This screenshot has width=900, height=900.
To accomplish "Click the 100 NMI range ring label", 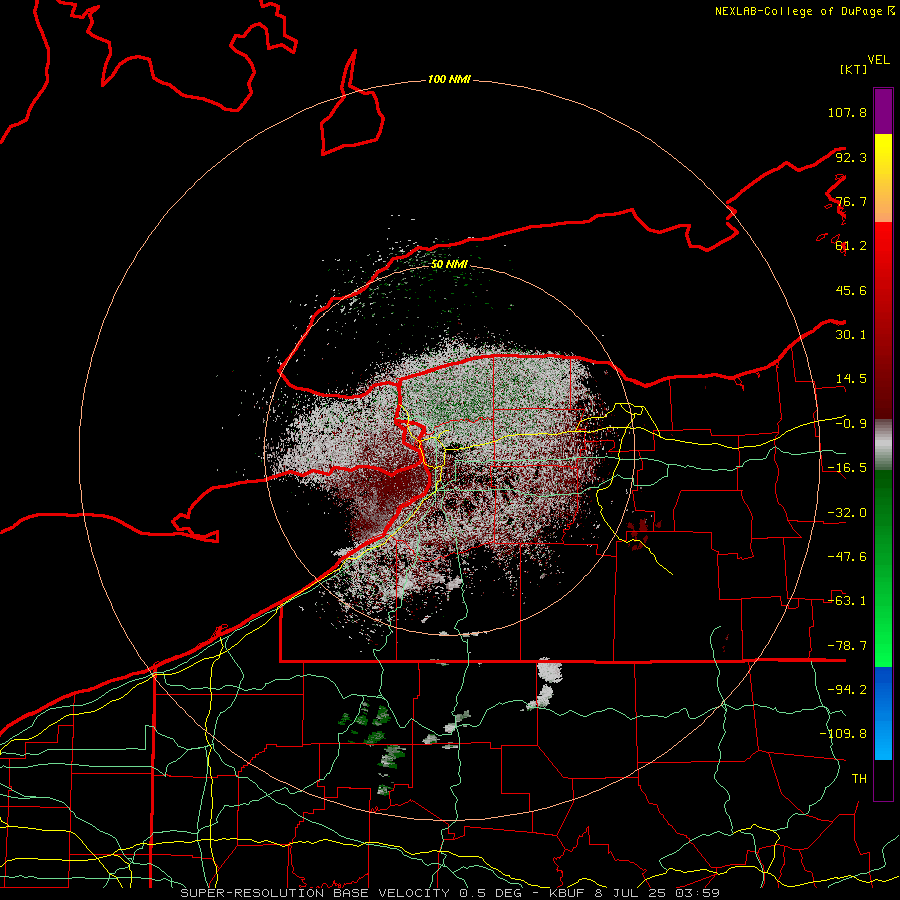I will pos(449,79).
